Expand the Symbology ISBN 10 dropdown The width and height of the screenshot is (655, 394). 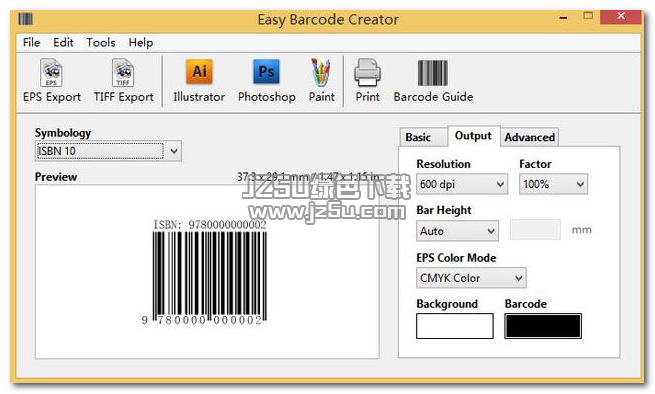coord(108,151)
